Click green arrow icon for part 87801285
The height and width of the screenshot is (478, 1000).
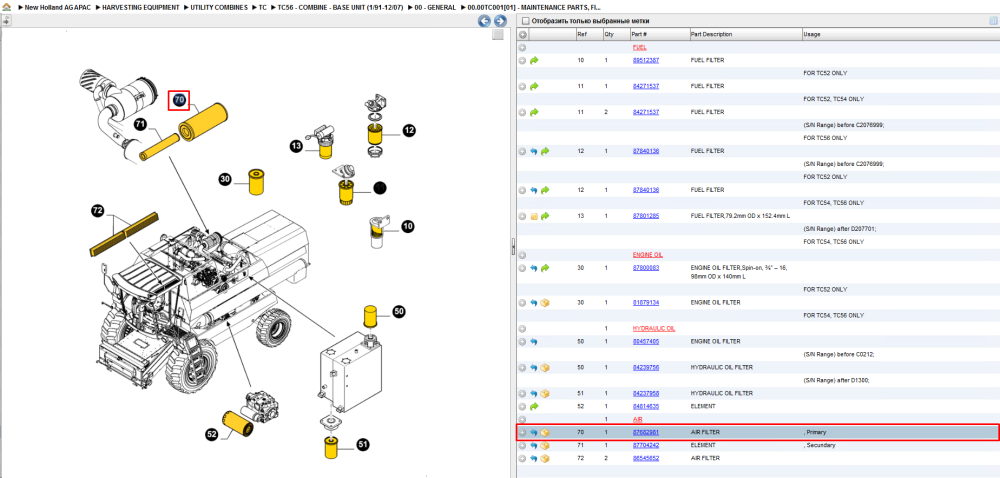545,216
